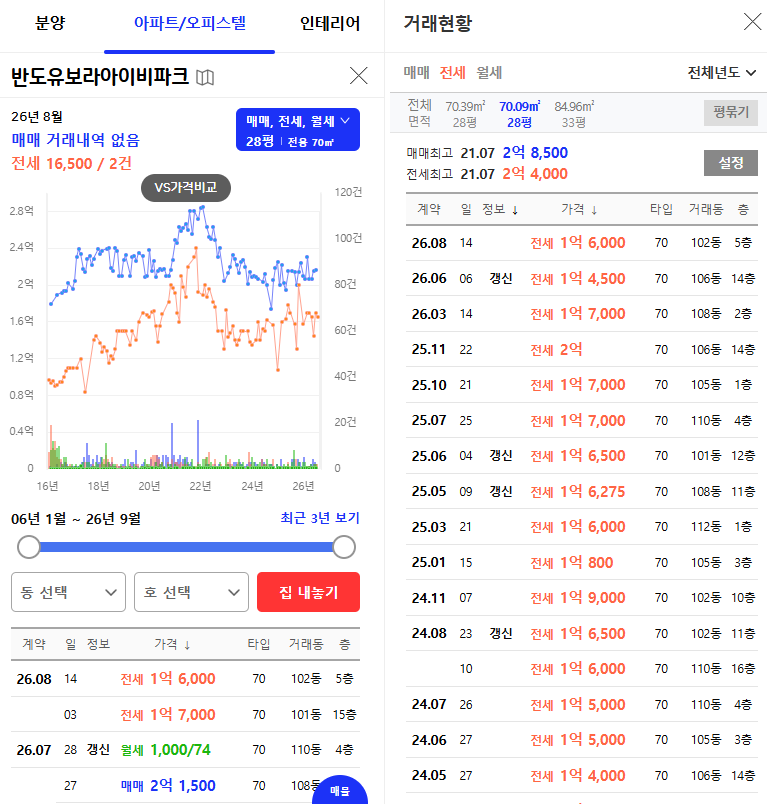Sort by 가격 arrow in 거래현황 table
Image resolution: width=767 pixels, height=804 pixels.
click(x=594, y=210)
